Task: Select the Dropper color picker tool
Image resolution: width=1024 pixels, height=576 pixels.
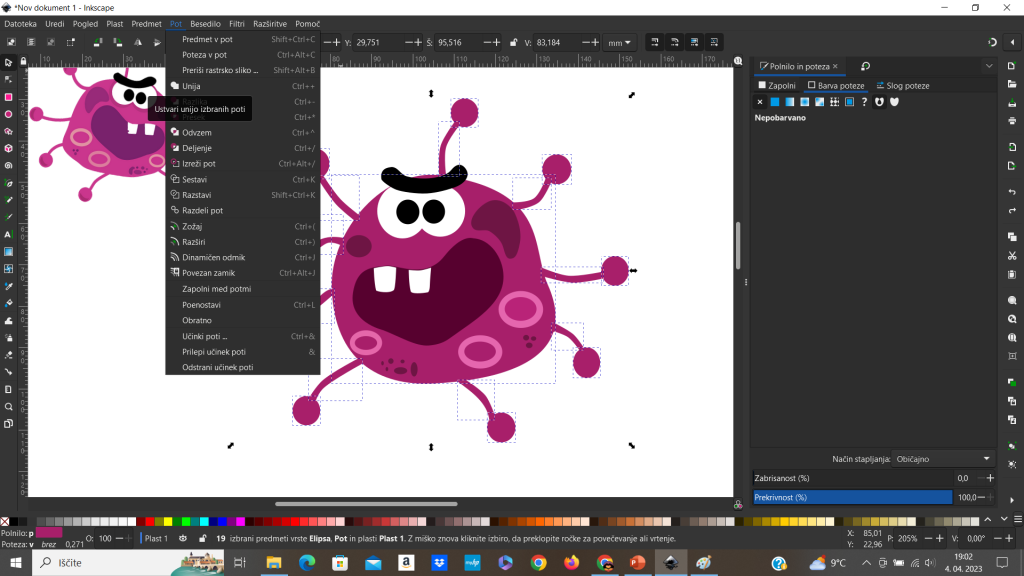Action: tap(8, 286)
